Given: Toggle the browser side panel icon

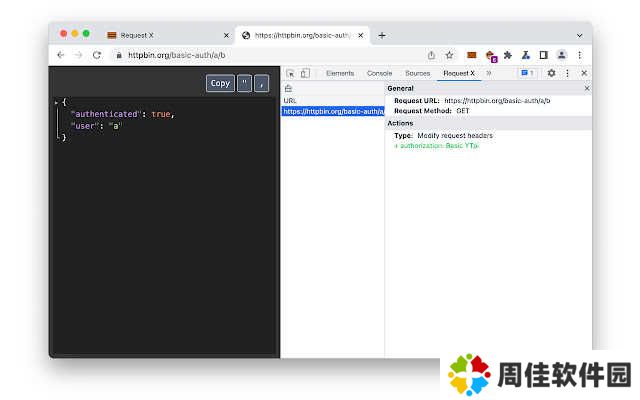Looking at the screenshot, I should tap(543, 55).
